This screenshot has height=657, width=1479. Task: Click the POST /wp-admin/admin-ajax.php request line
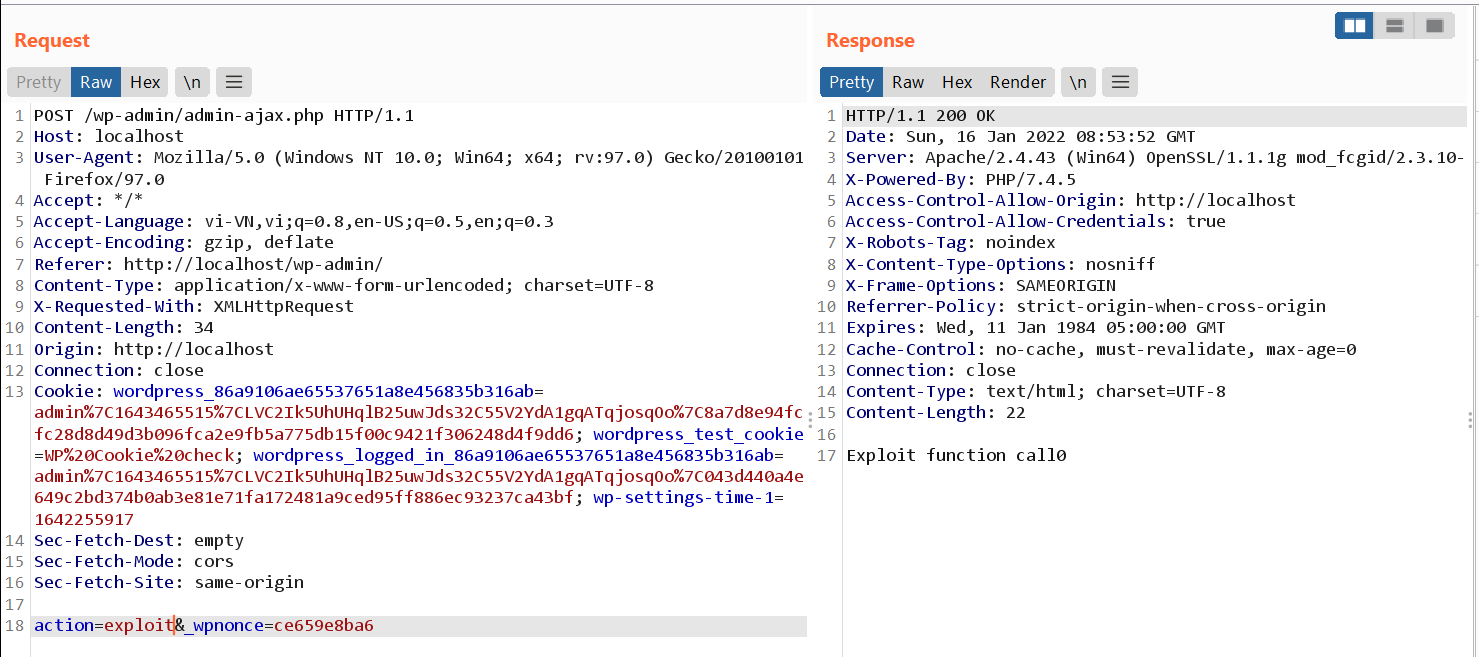click(x=224, y=115)
